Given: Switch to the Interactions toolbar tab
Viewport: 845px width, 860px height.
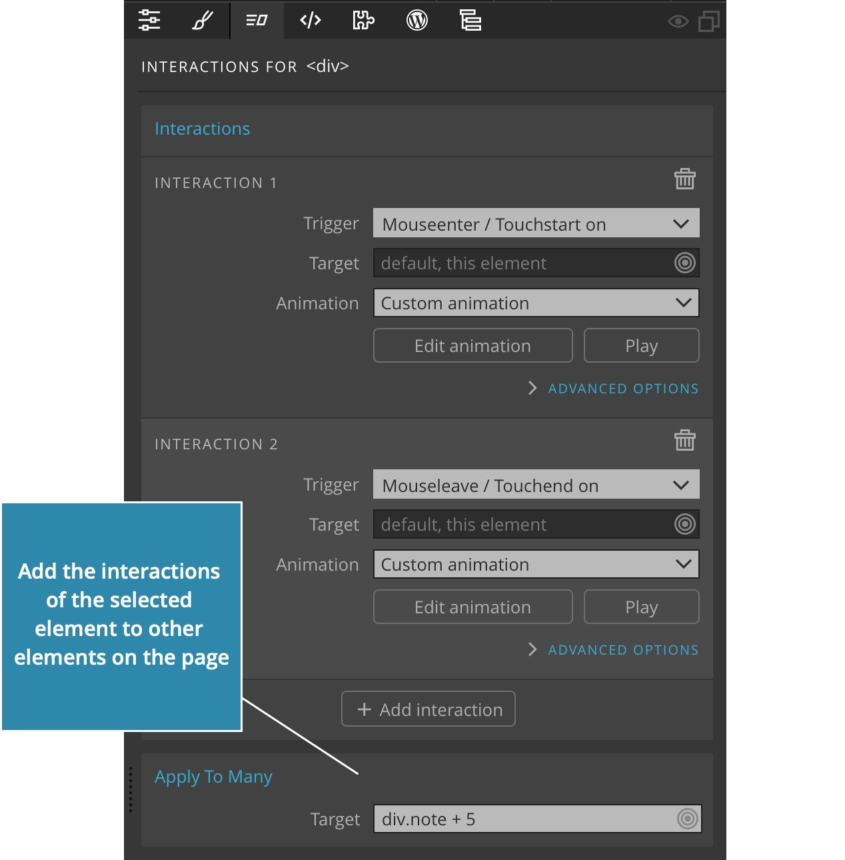Looking at the screenshot, I should (x=256, y=20).
